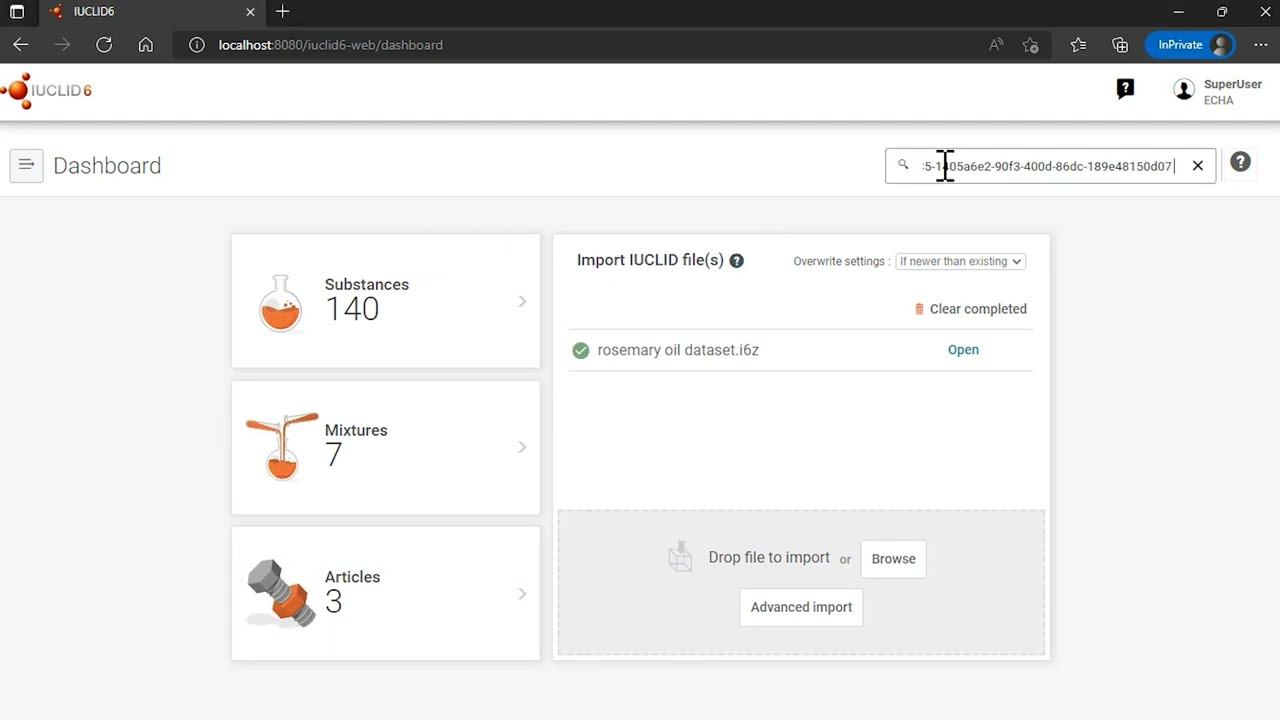Screen dimensions: 1280x720
Task: Open dashboard help question mark
Action: click(x=1240, y=162)
